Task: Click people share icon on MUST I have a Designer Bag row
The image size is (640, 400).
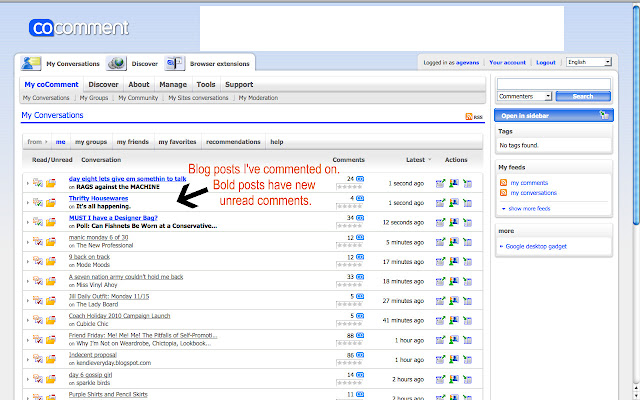Action: click(454, 222)
